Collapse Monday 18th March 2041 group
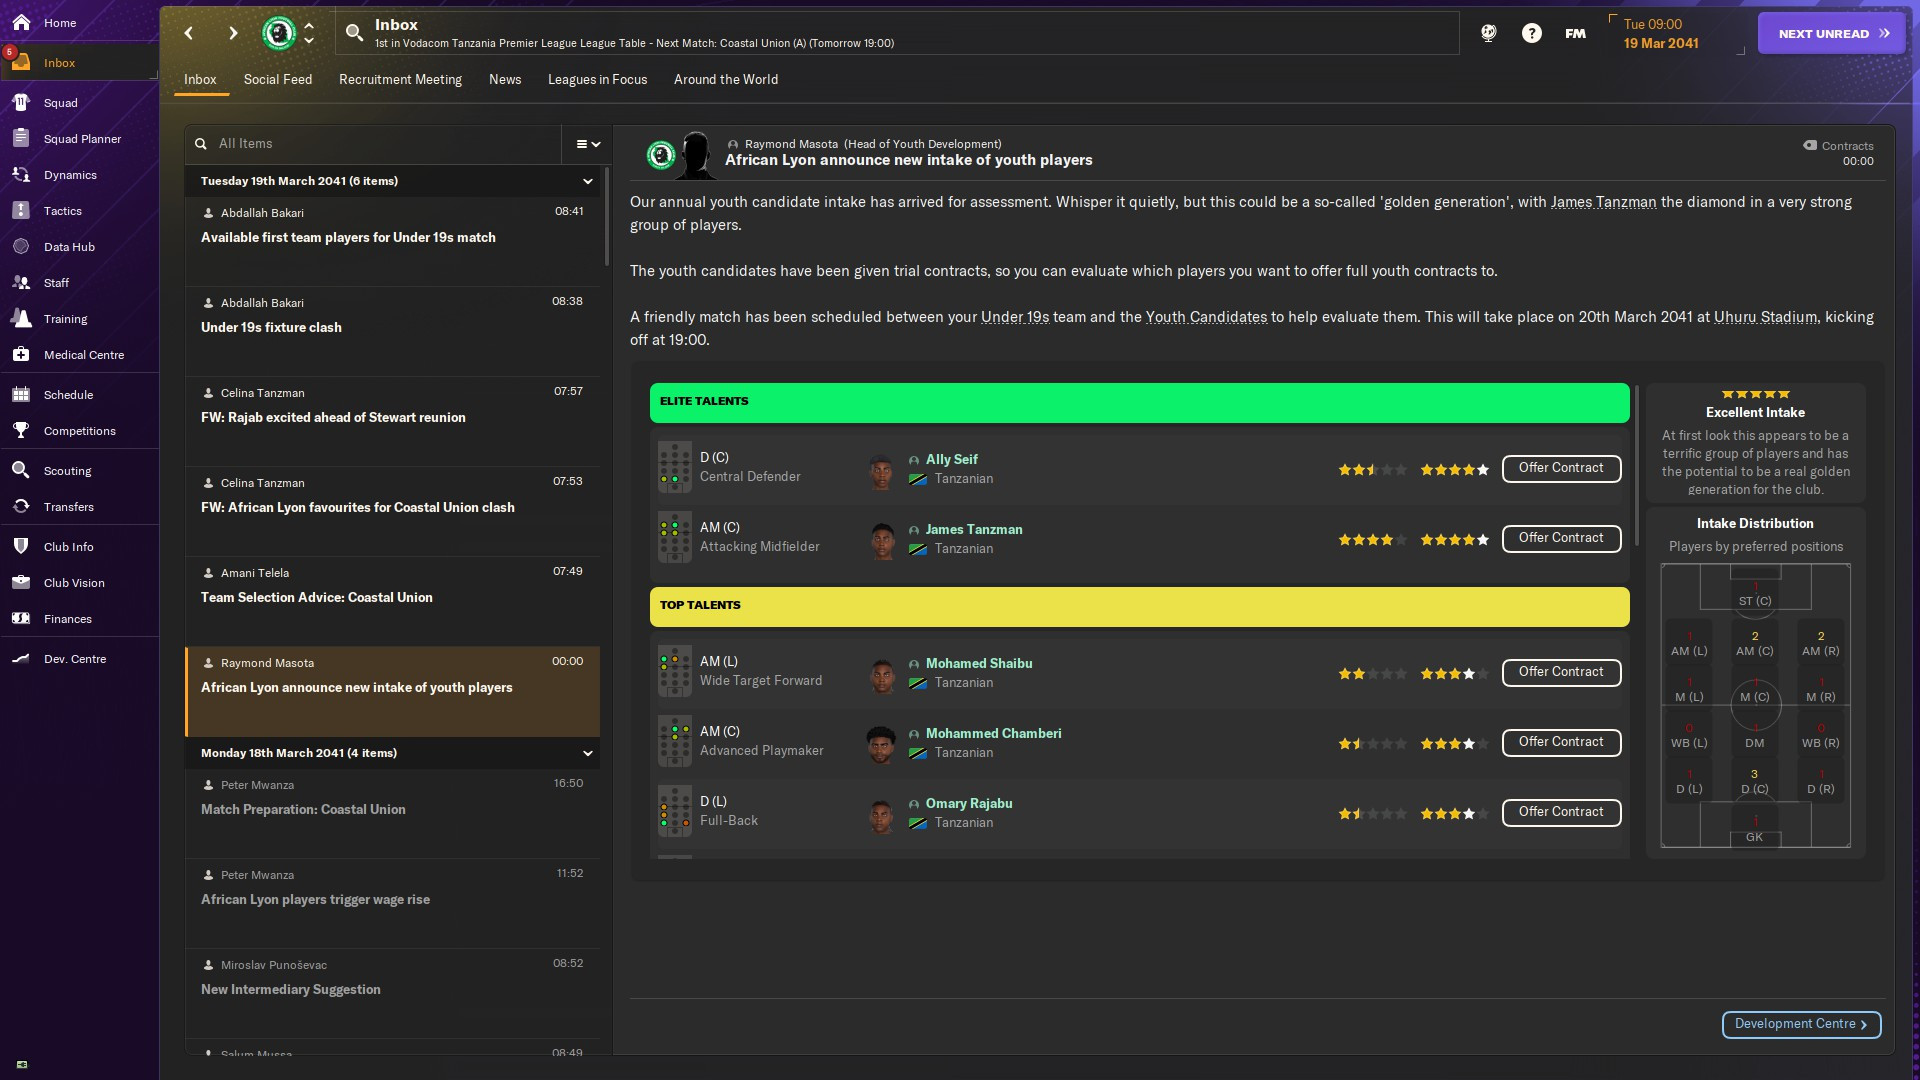The height and width of the screenshot is (1080, 1920). 588,753
